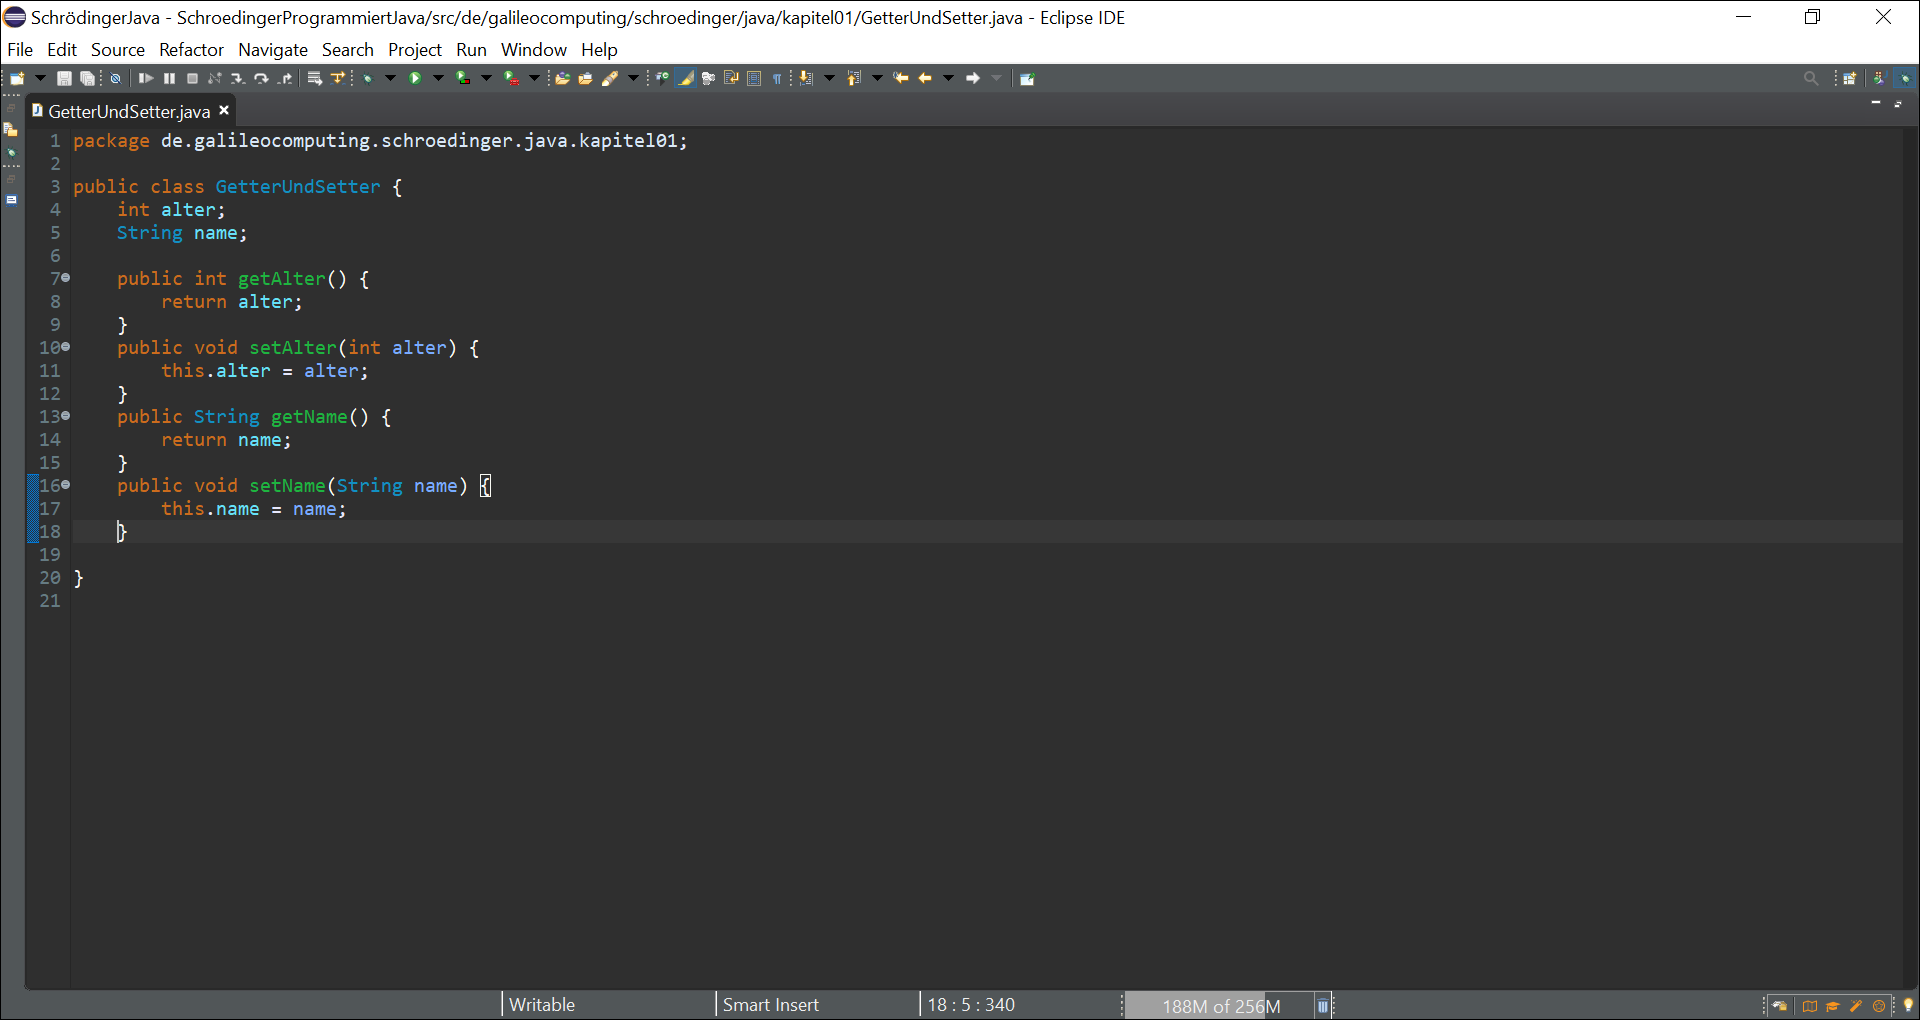The image size is (1920, 1020).
Task: Click the Previous Annotation icon
Action: (x=853, y=78)
